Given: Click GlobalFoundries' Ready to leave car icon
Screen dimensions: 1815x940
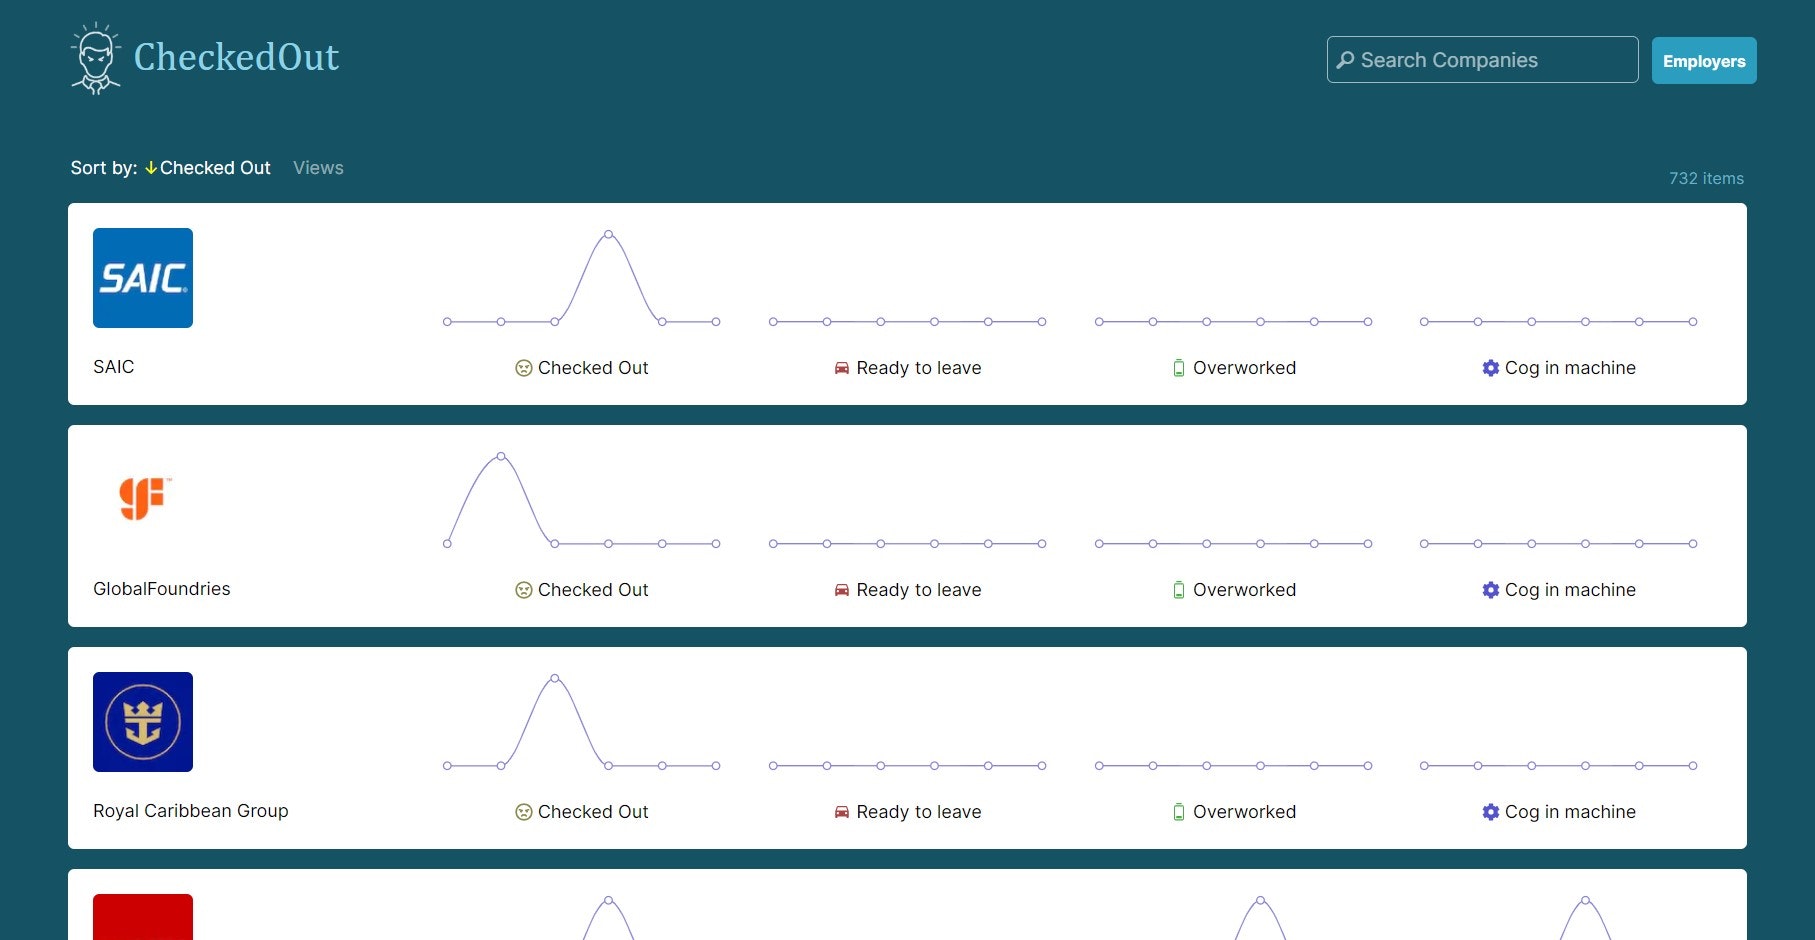Looking at the screenshot, I should point(842,590).
